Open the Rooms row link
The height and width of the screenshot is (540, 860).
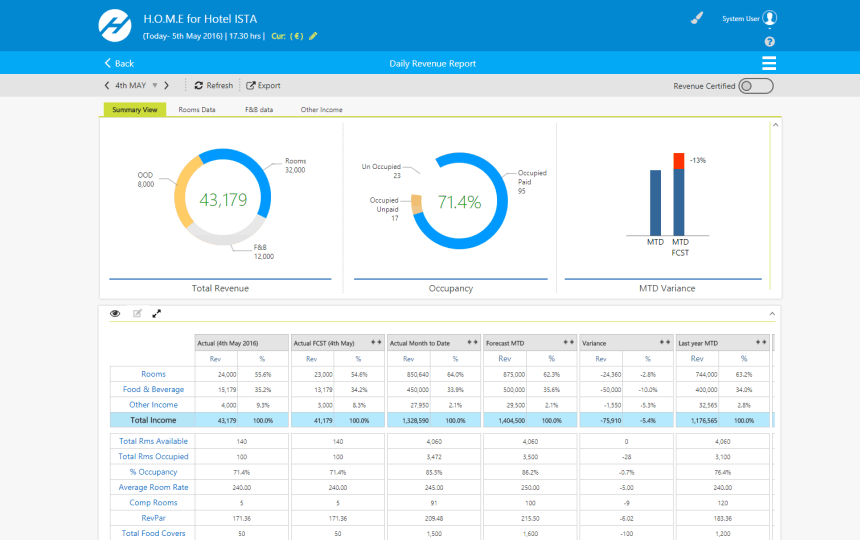click(x=153, y=374)
